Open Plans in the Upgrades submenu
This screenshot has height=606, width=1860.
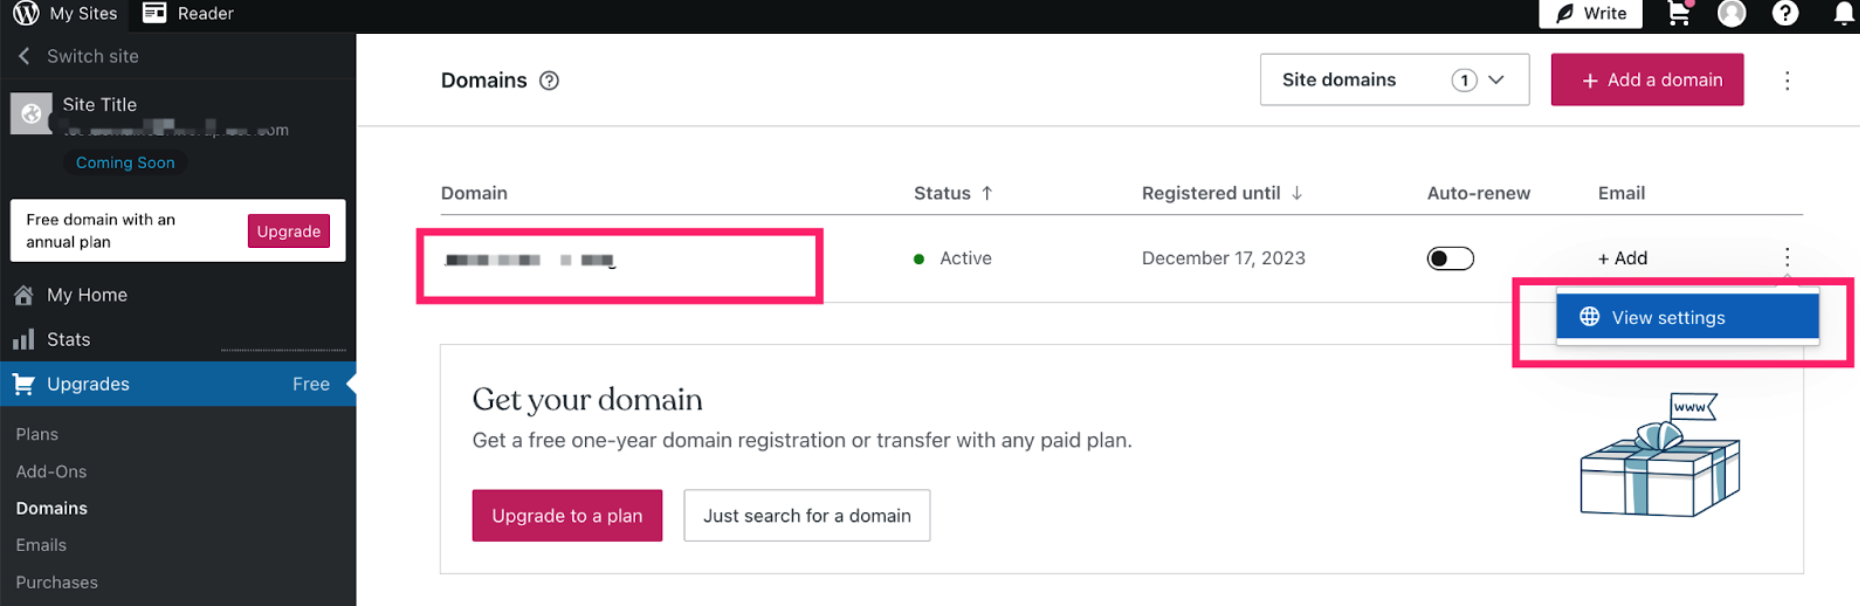click(x=37, y=434)
